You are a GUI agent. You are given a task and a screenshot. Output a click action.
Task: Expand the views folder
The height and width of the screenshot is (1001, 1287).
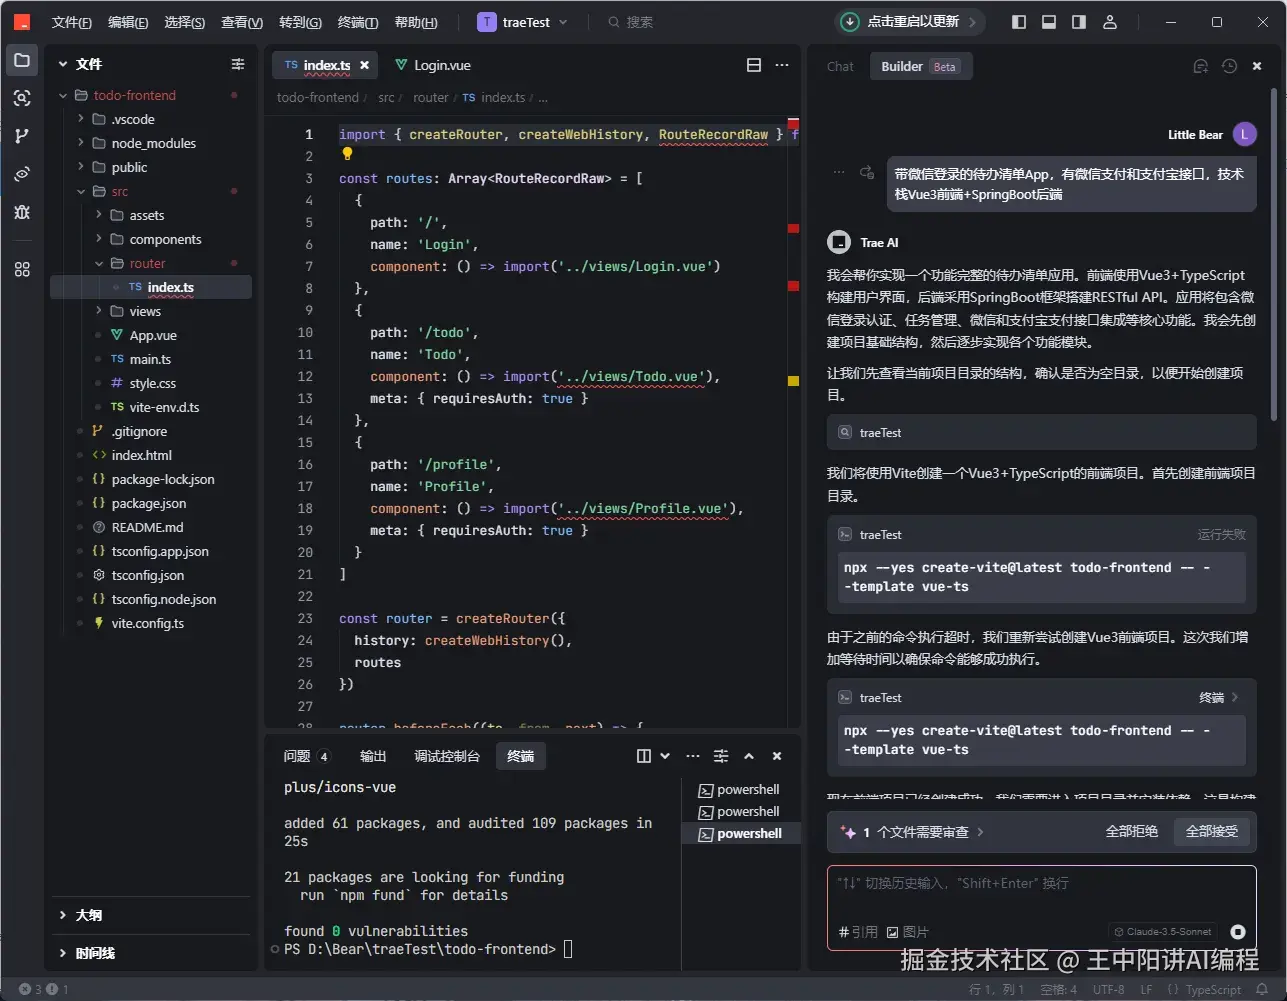99,311
